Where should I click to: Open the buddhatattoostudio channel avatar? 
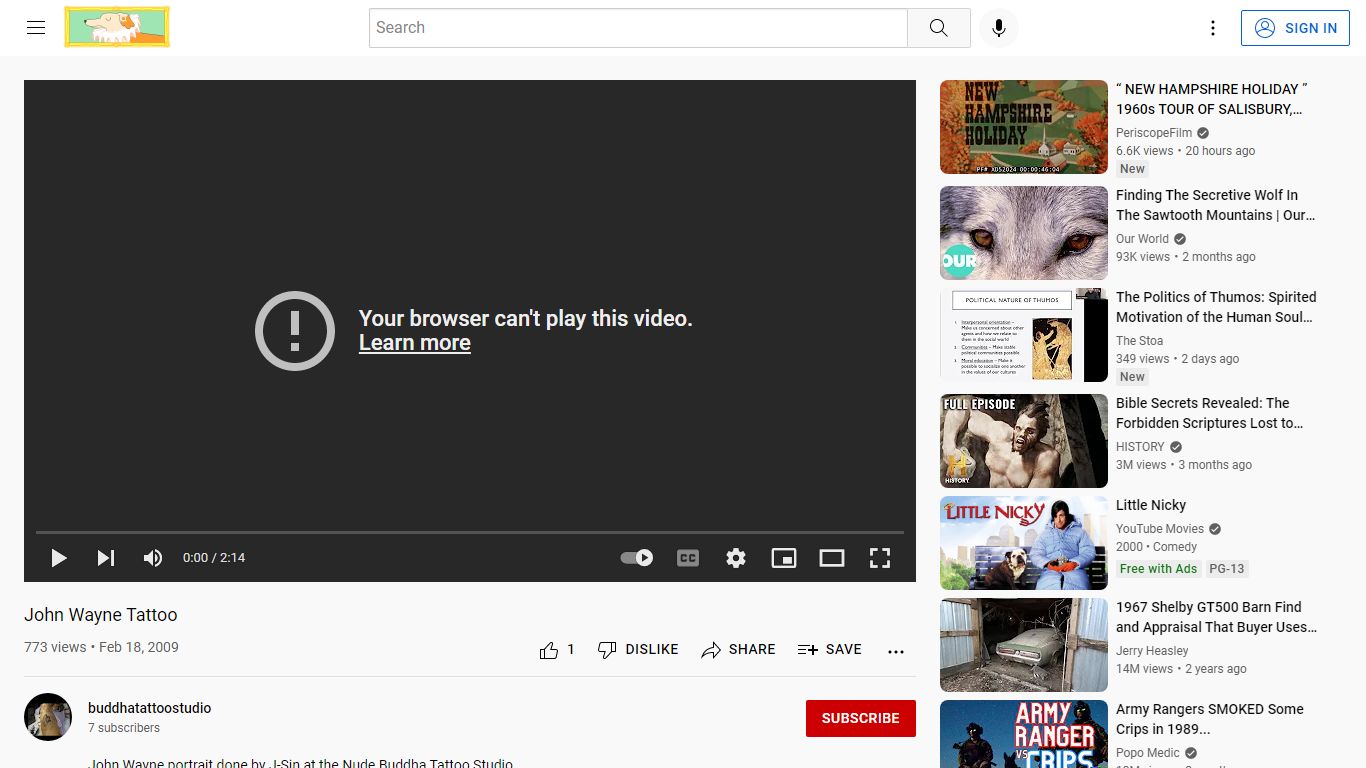48,717
